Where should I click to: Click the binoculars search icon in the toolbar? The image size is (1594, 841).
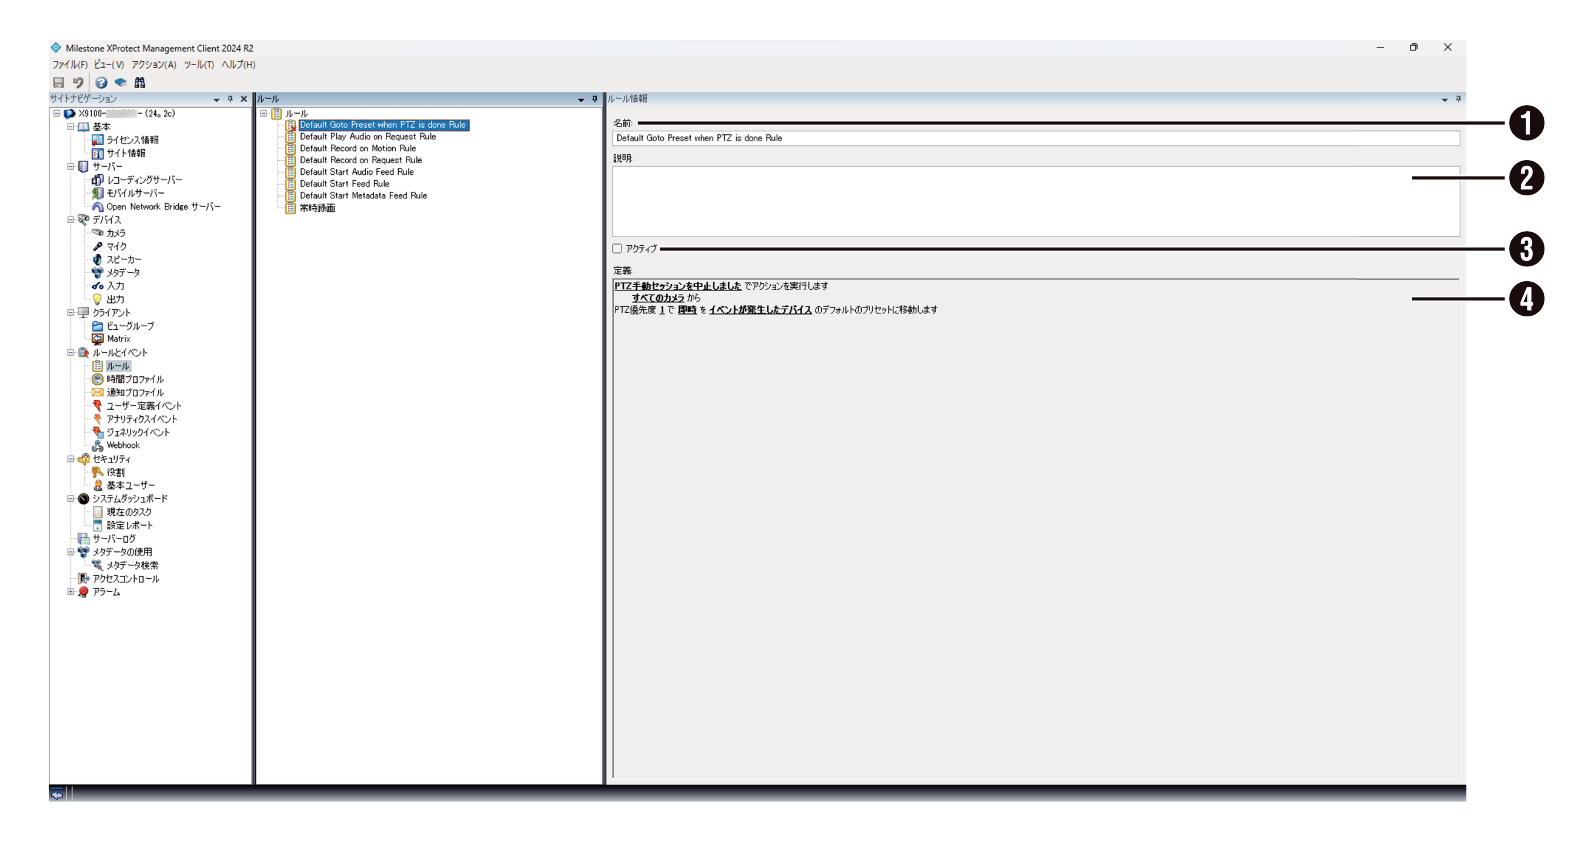(x=140, y=83)
